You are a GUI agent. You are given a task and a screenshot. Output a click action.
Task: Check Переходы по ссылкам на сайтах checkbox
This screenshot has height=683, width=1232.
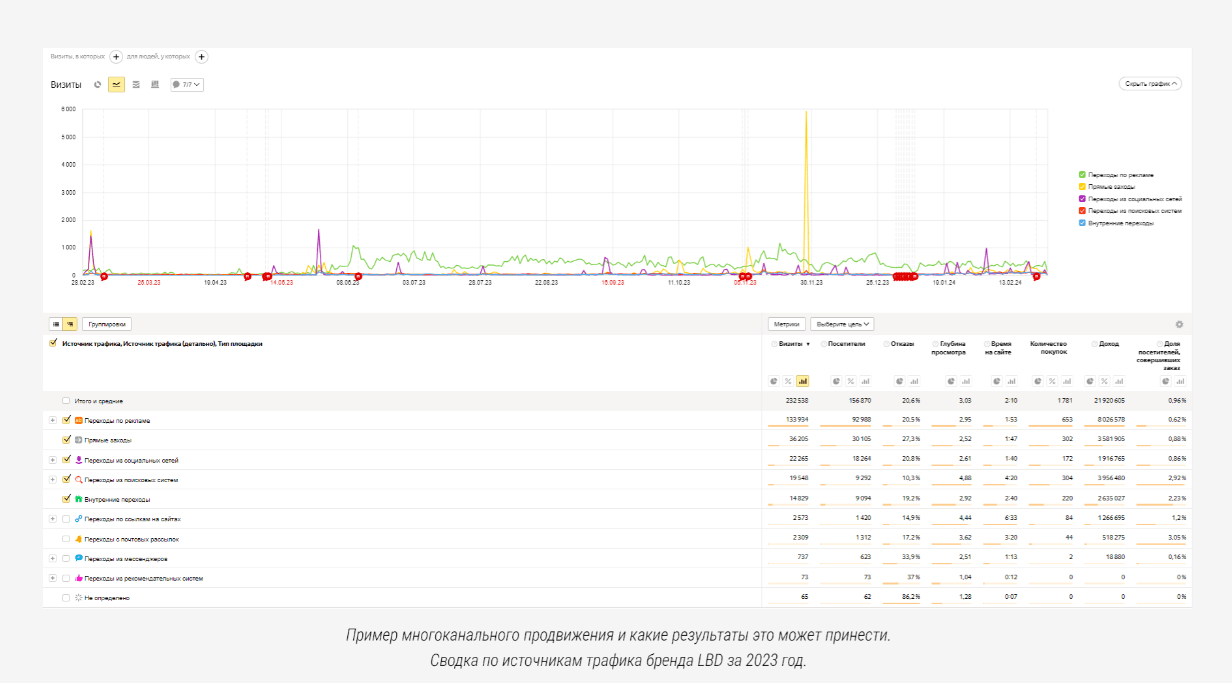pos(66,518)
